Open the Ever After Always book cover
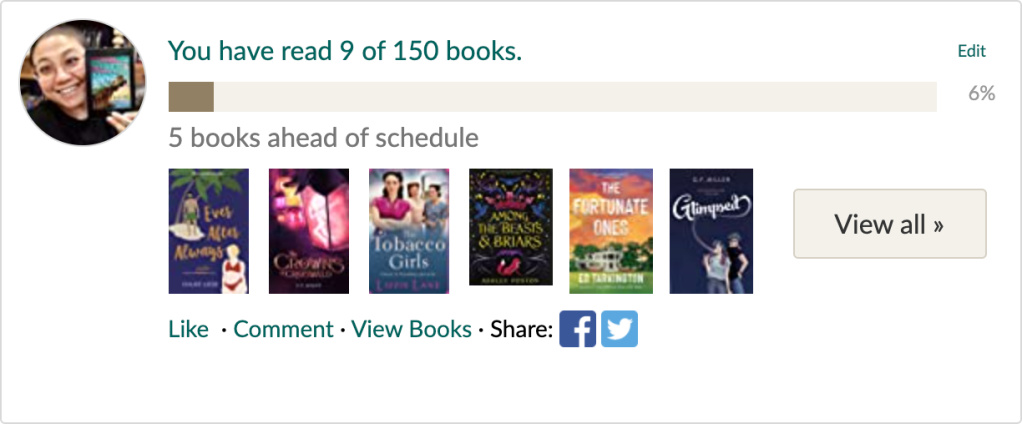The image size is (1022, 424). (209, 231)
